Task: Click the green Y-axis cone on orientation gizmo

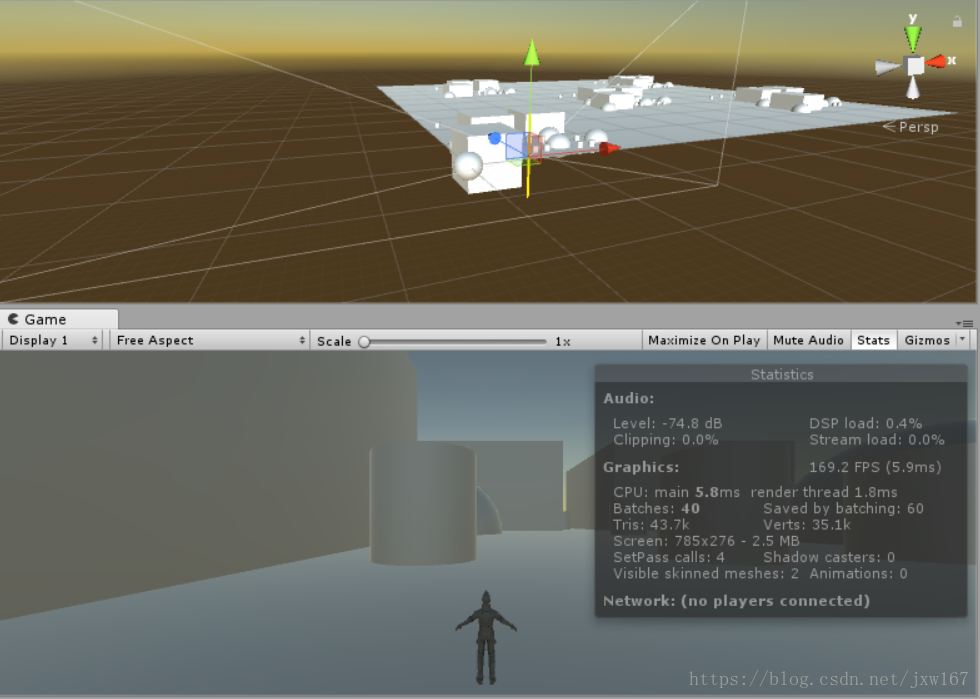Action: coord(913,39)
